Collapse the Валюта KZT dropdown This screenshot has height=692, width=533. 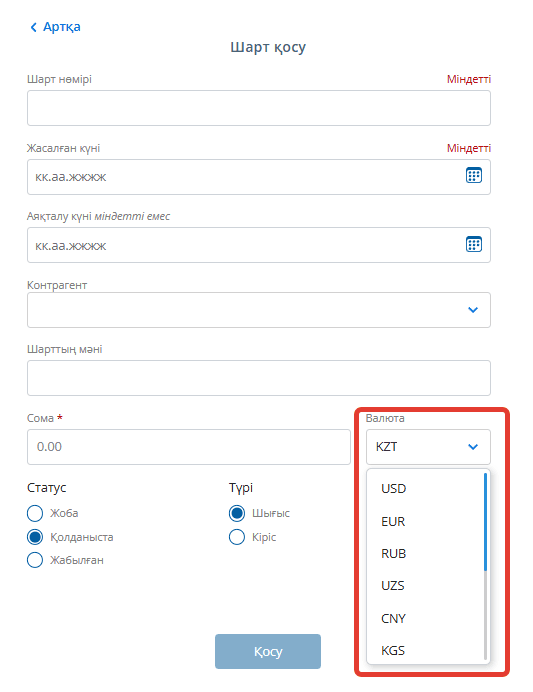(x=428, y=447)
